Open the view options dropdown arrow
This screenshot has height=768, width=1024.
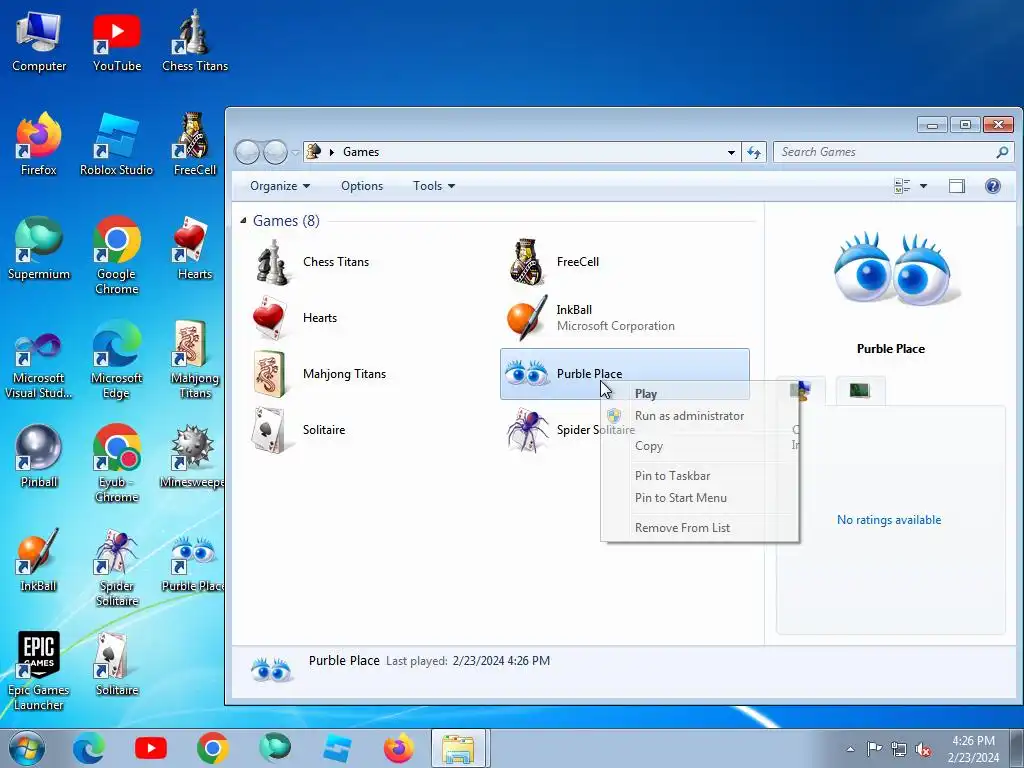pyautogui.click(x=923, y=186)
